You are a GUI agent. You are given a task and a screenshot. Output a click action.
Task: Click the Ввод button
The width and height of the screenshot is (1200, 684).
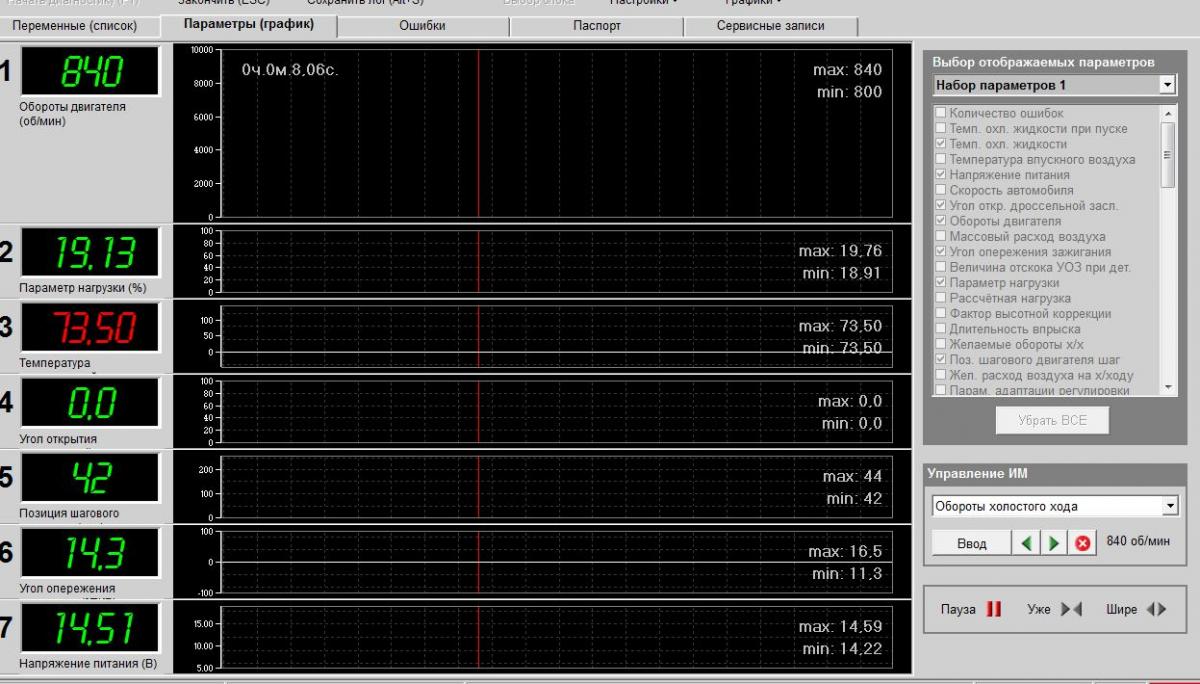pyautogui.click(x=971, y=543)
